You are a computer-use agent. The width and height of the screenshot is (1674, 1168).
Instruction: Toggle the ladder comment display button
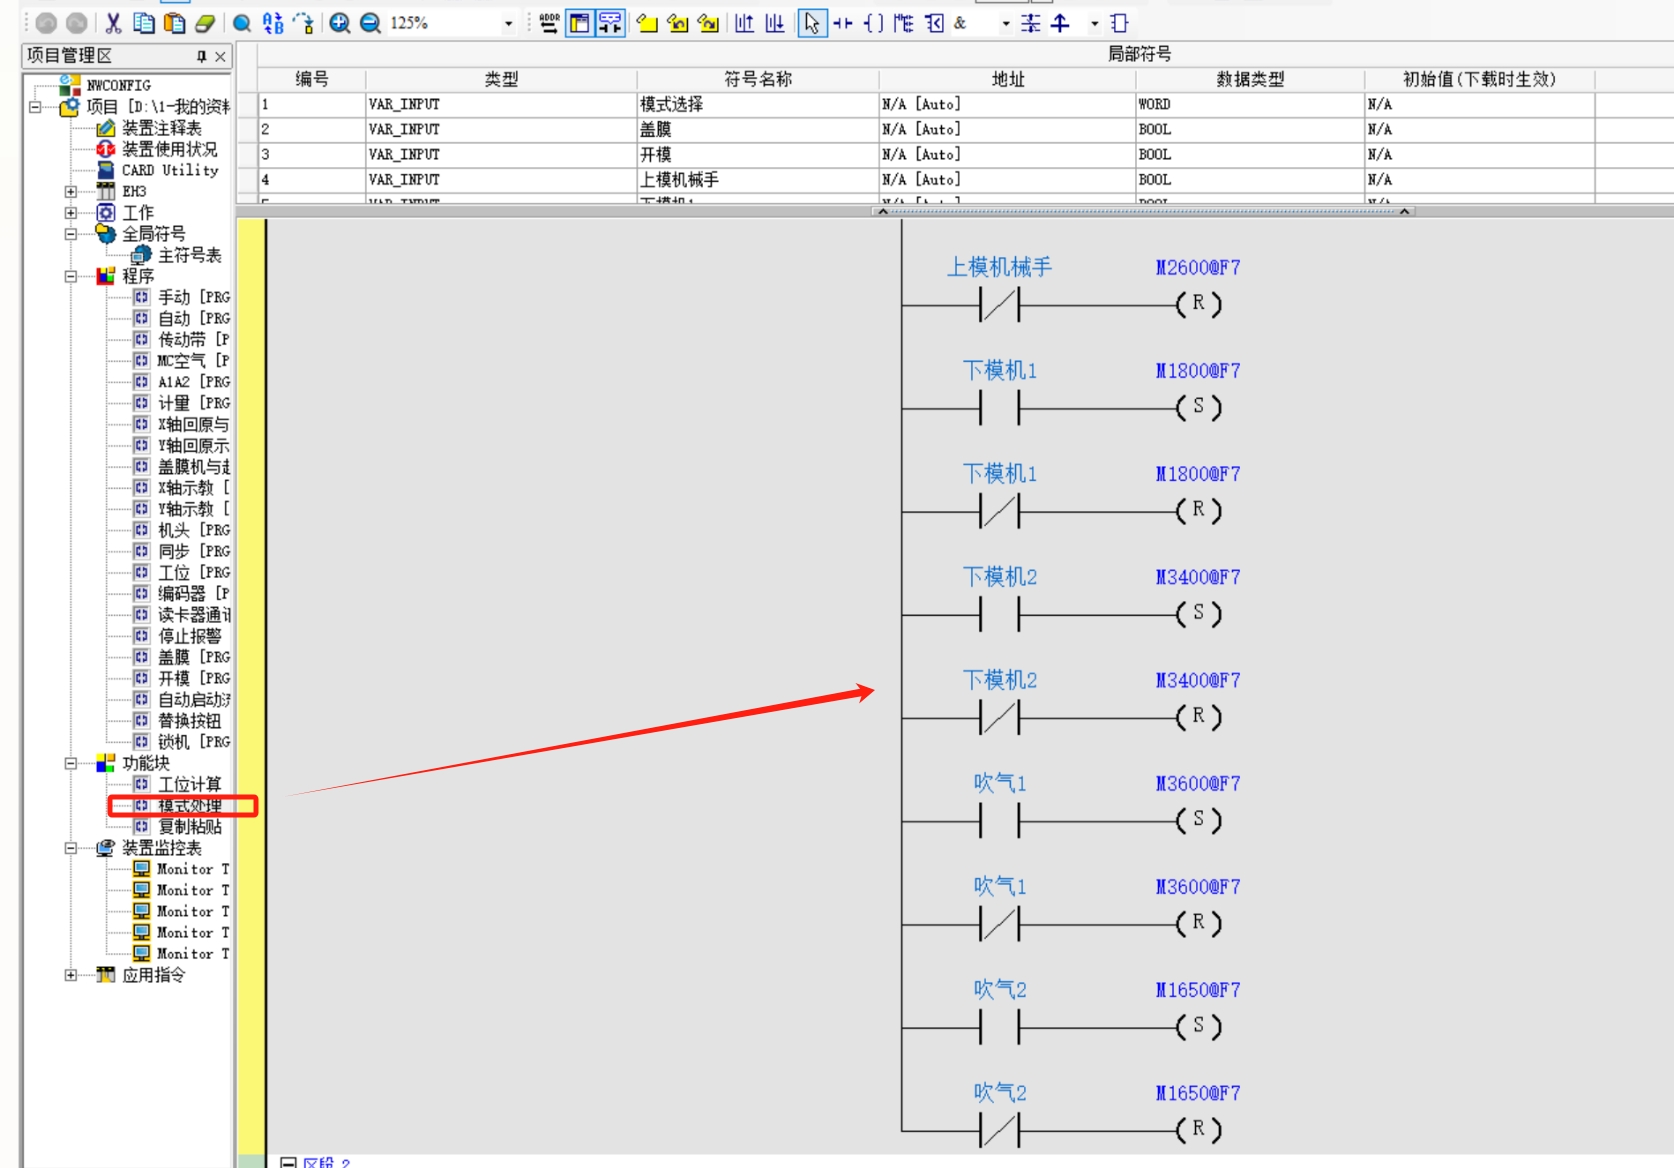[609, 23]
